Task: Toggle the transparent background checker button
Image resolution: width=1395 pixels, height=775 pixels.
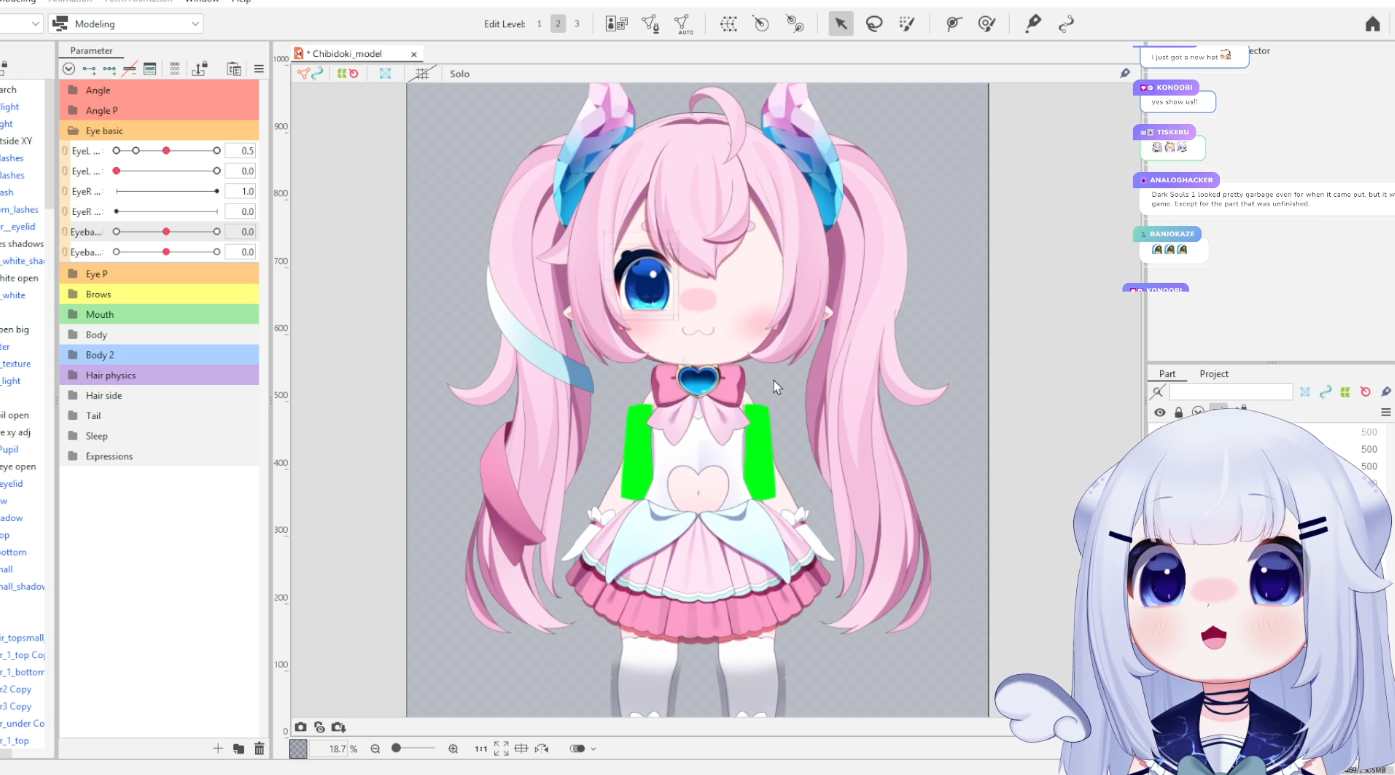Action: point(298,749)
